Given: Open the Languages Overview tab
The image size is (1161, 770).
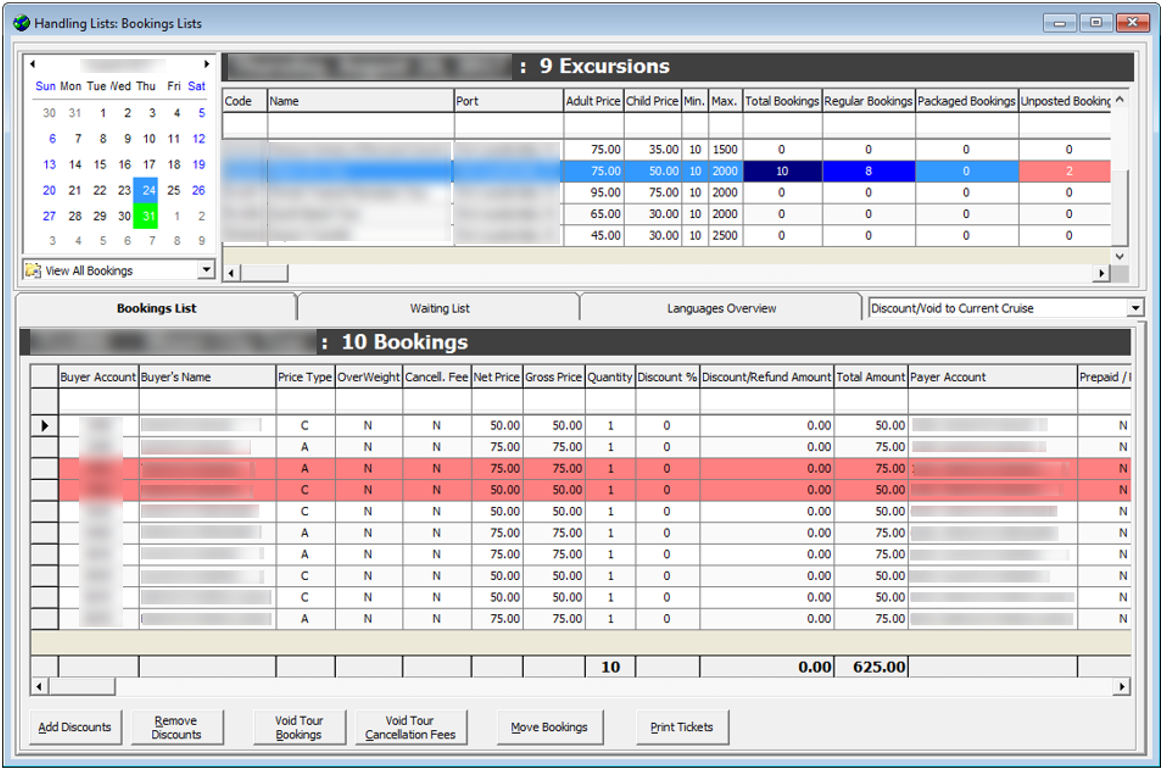Looking at the screenshot, I should click(721, 308).
